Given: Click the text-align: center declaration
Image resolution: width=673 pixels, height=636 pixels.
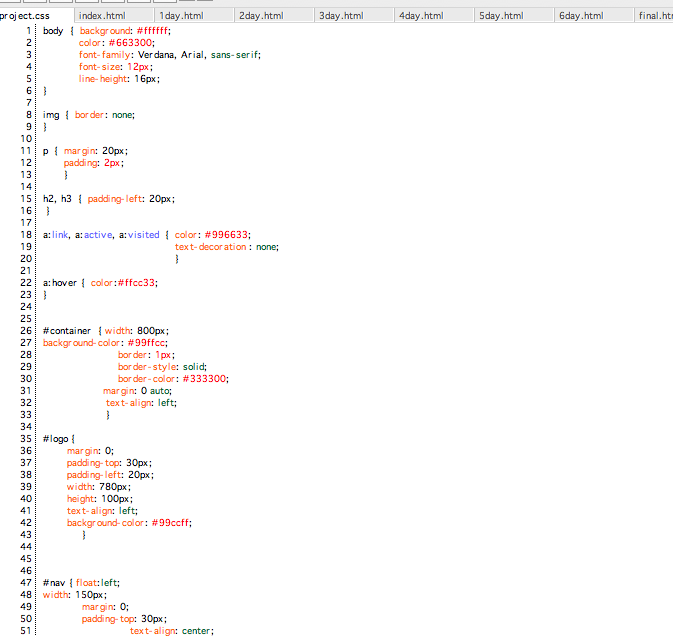Looking at the screenshot, I should [172, 631].
